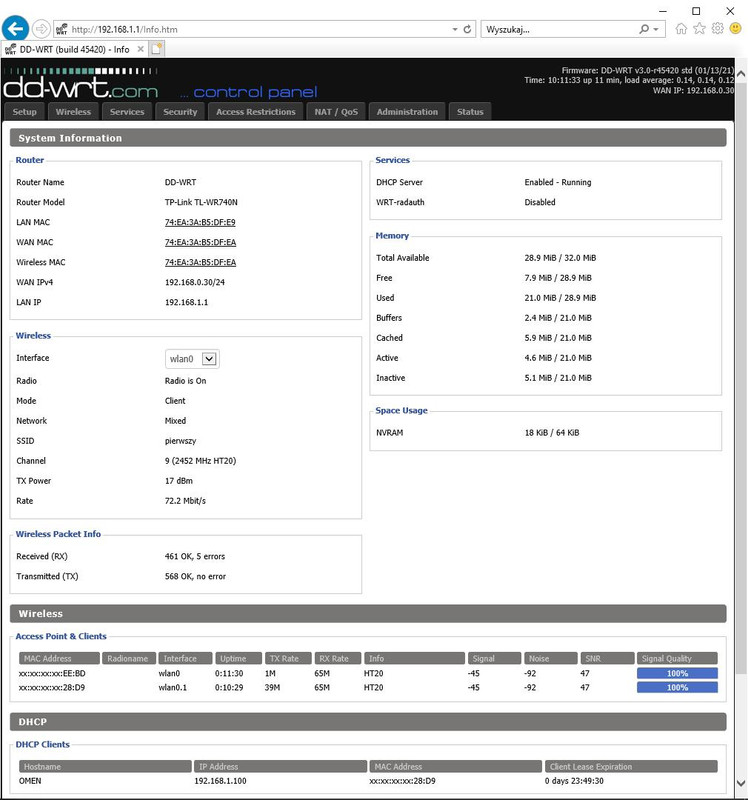The image size is (748, 800).
Task: Click the 192.168.1.100 DHCP client IP
Action: [x=220, y=781]
